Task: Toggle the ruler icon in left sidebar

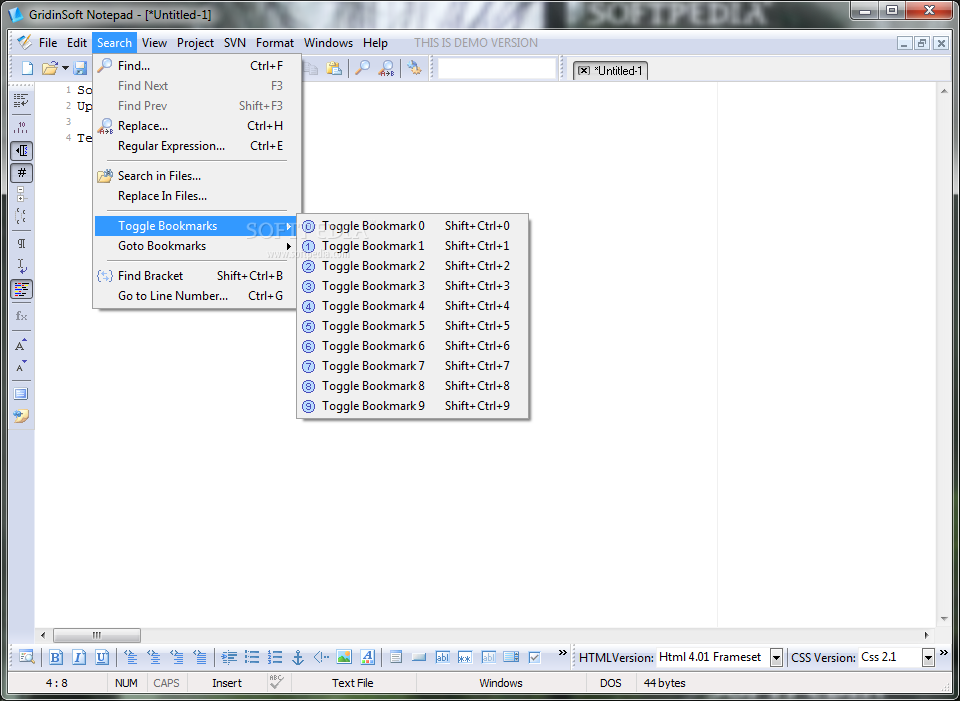Action: tap(21, 127)
